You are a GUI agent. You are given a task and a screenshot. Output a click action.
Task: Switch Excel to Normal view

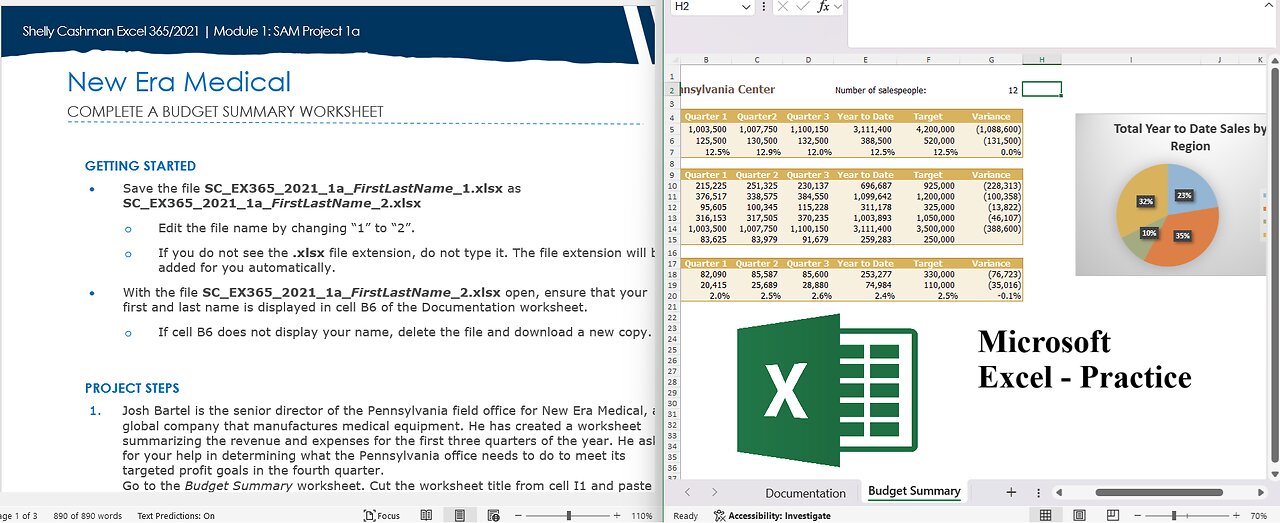(x=1045, y=515)
